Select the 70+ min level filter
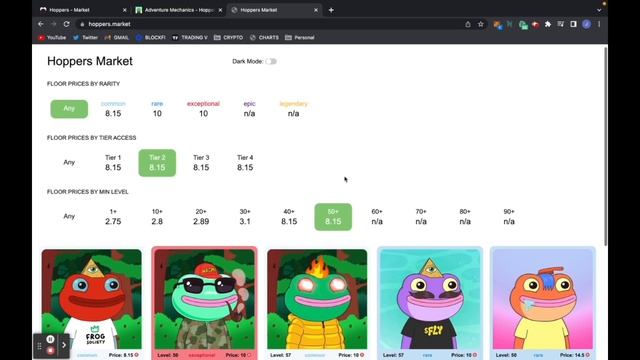 click(421, 216)
